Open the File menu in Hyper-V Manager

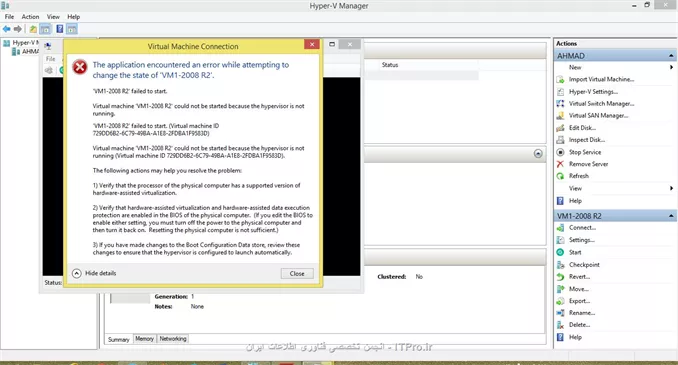[9, 17]
